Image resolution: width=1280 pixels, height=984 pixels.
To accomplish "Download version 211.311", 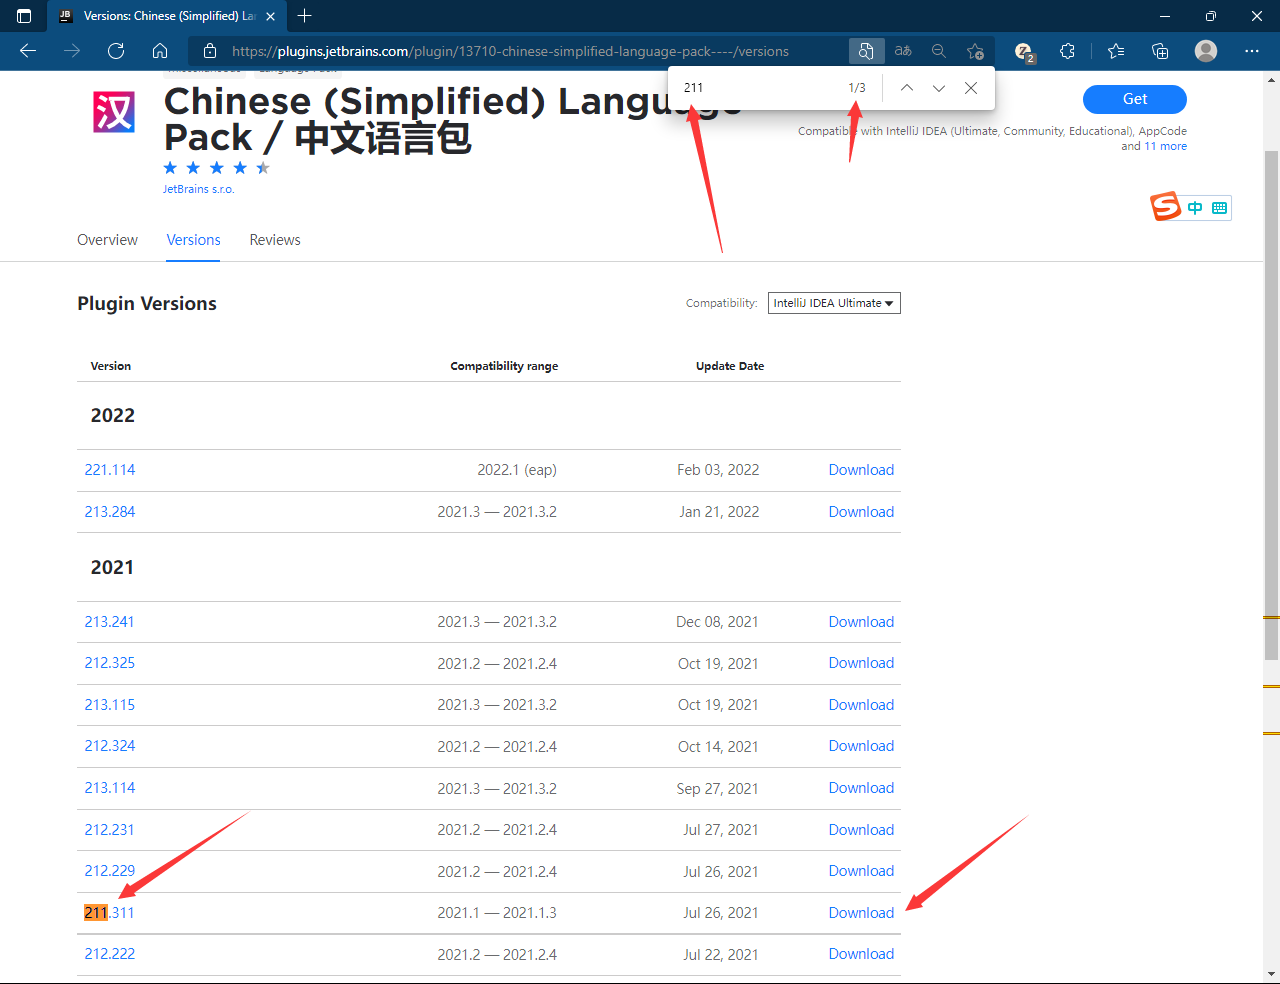I will tap(861, 913).
